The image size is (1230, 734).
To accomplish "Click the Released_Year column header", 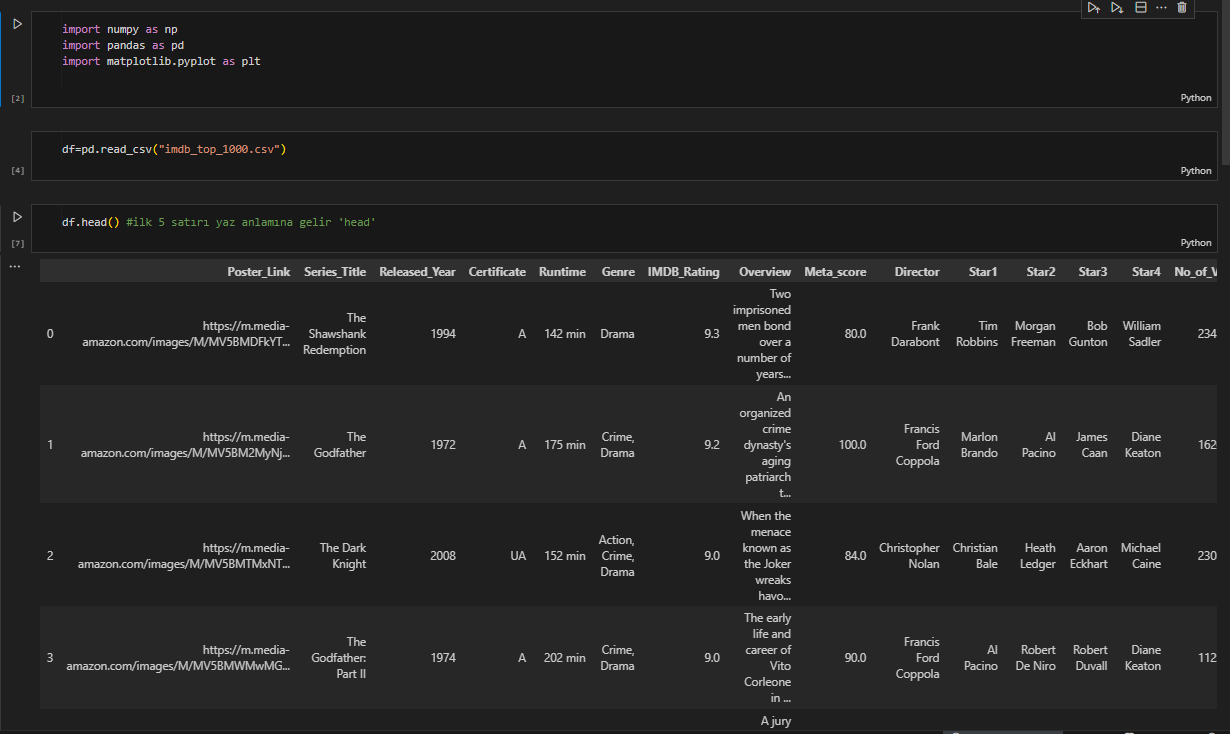I will tap(417, 272).
